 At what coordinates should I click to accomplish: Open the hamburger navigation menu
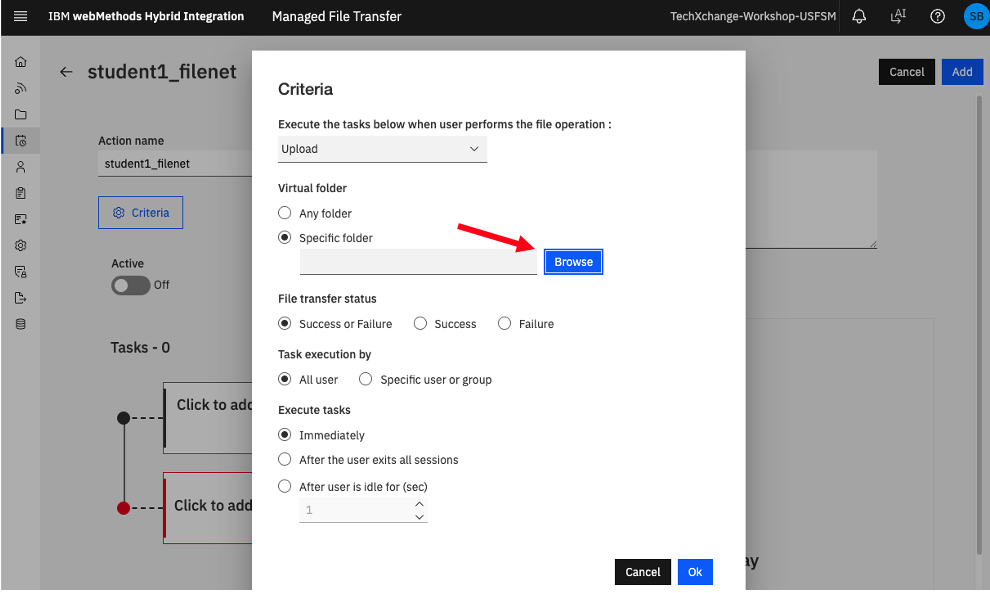click(x=20, y=16)
